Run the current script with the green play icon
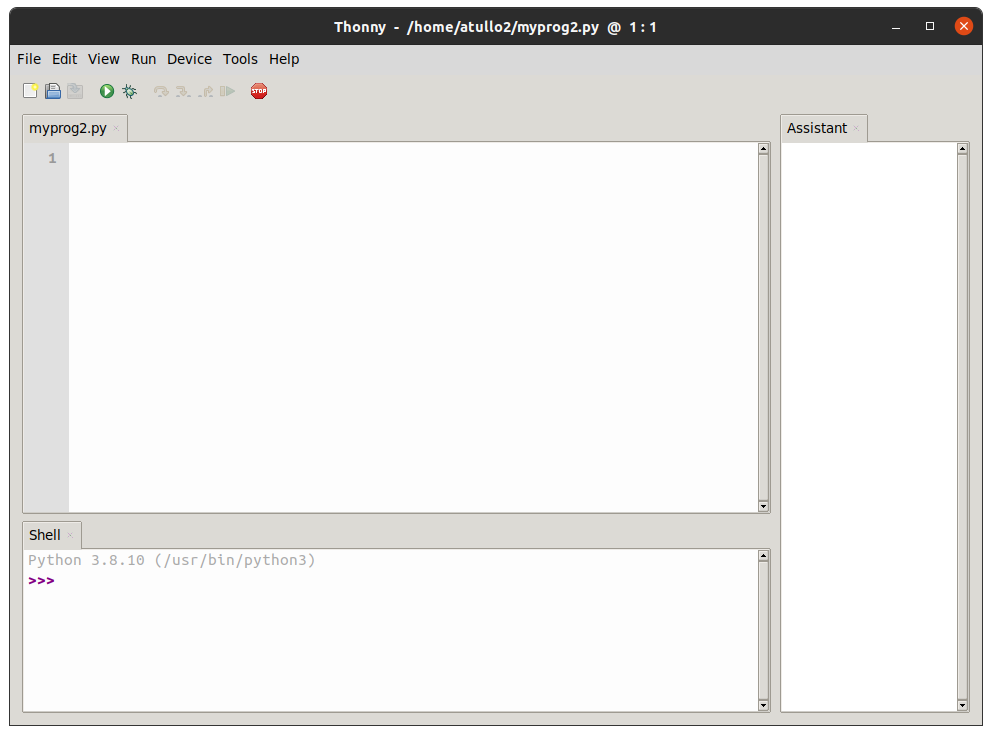The height and width of the screenshot is (735, 992). point(107,91)
